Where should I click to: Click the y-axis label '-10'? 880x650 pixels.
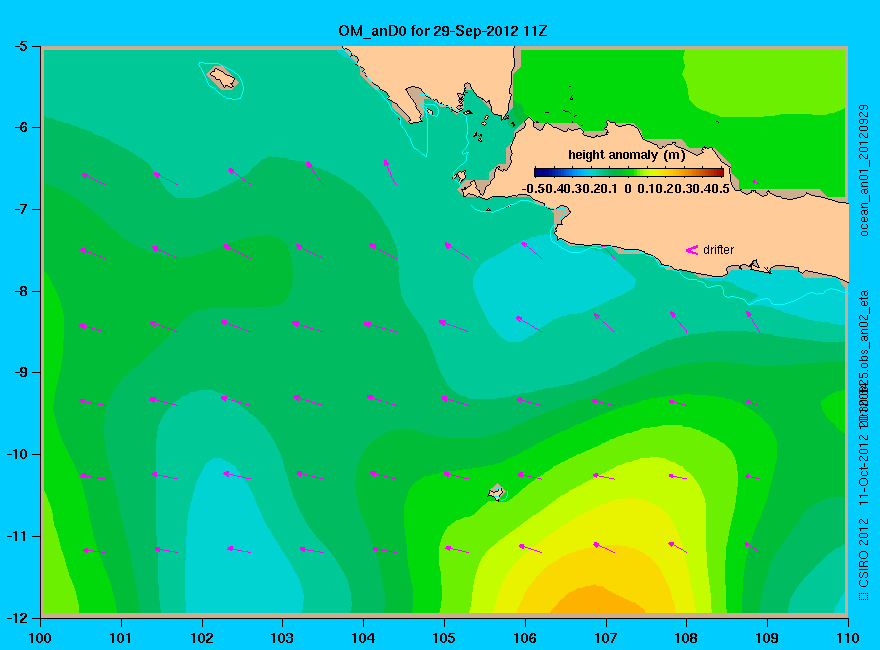click(x=16, y=454)
